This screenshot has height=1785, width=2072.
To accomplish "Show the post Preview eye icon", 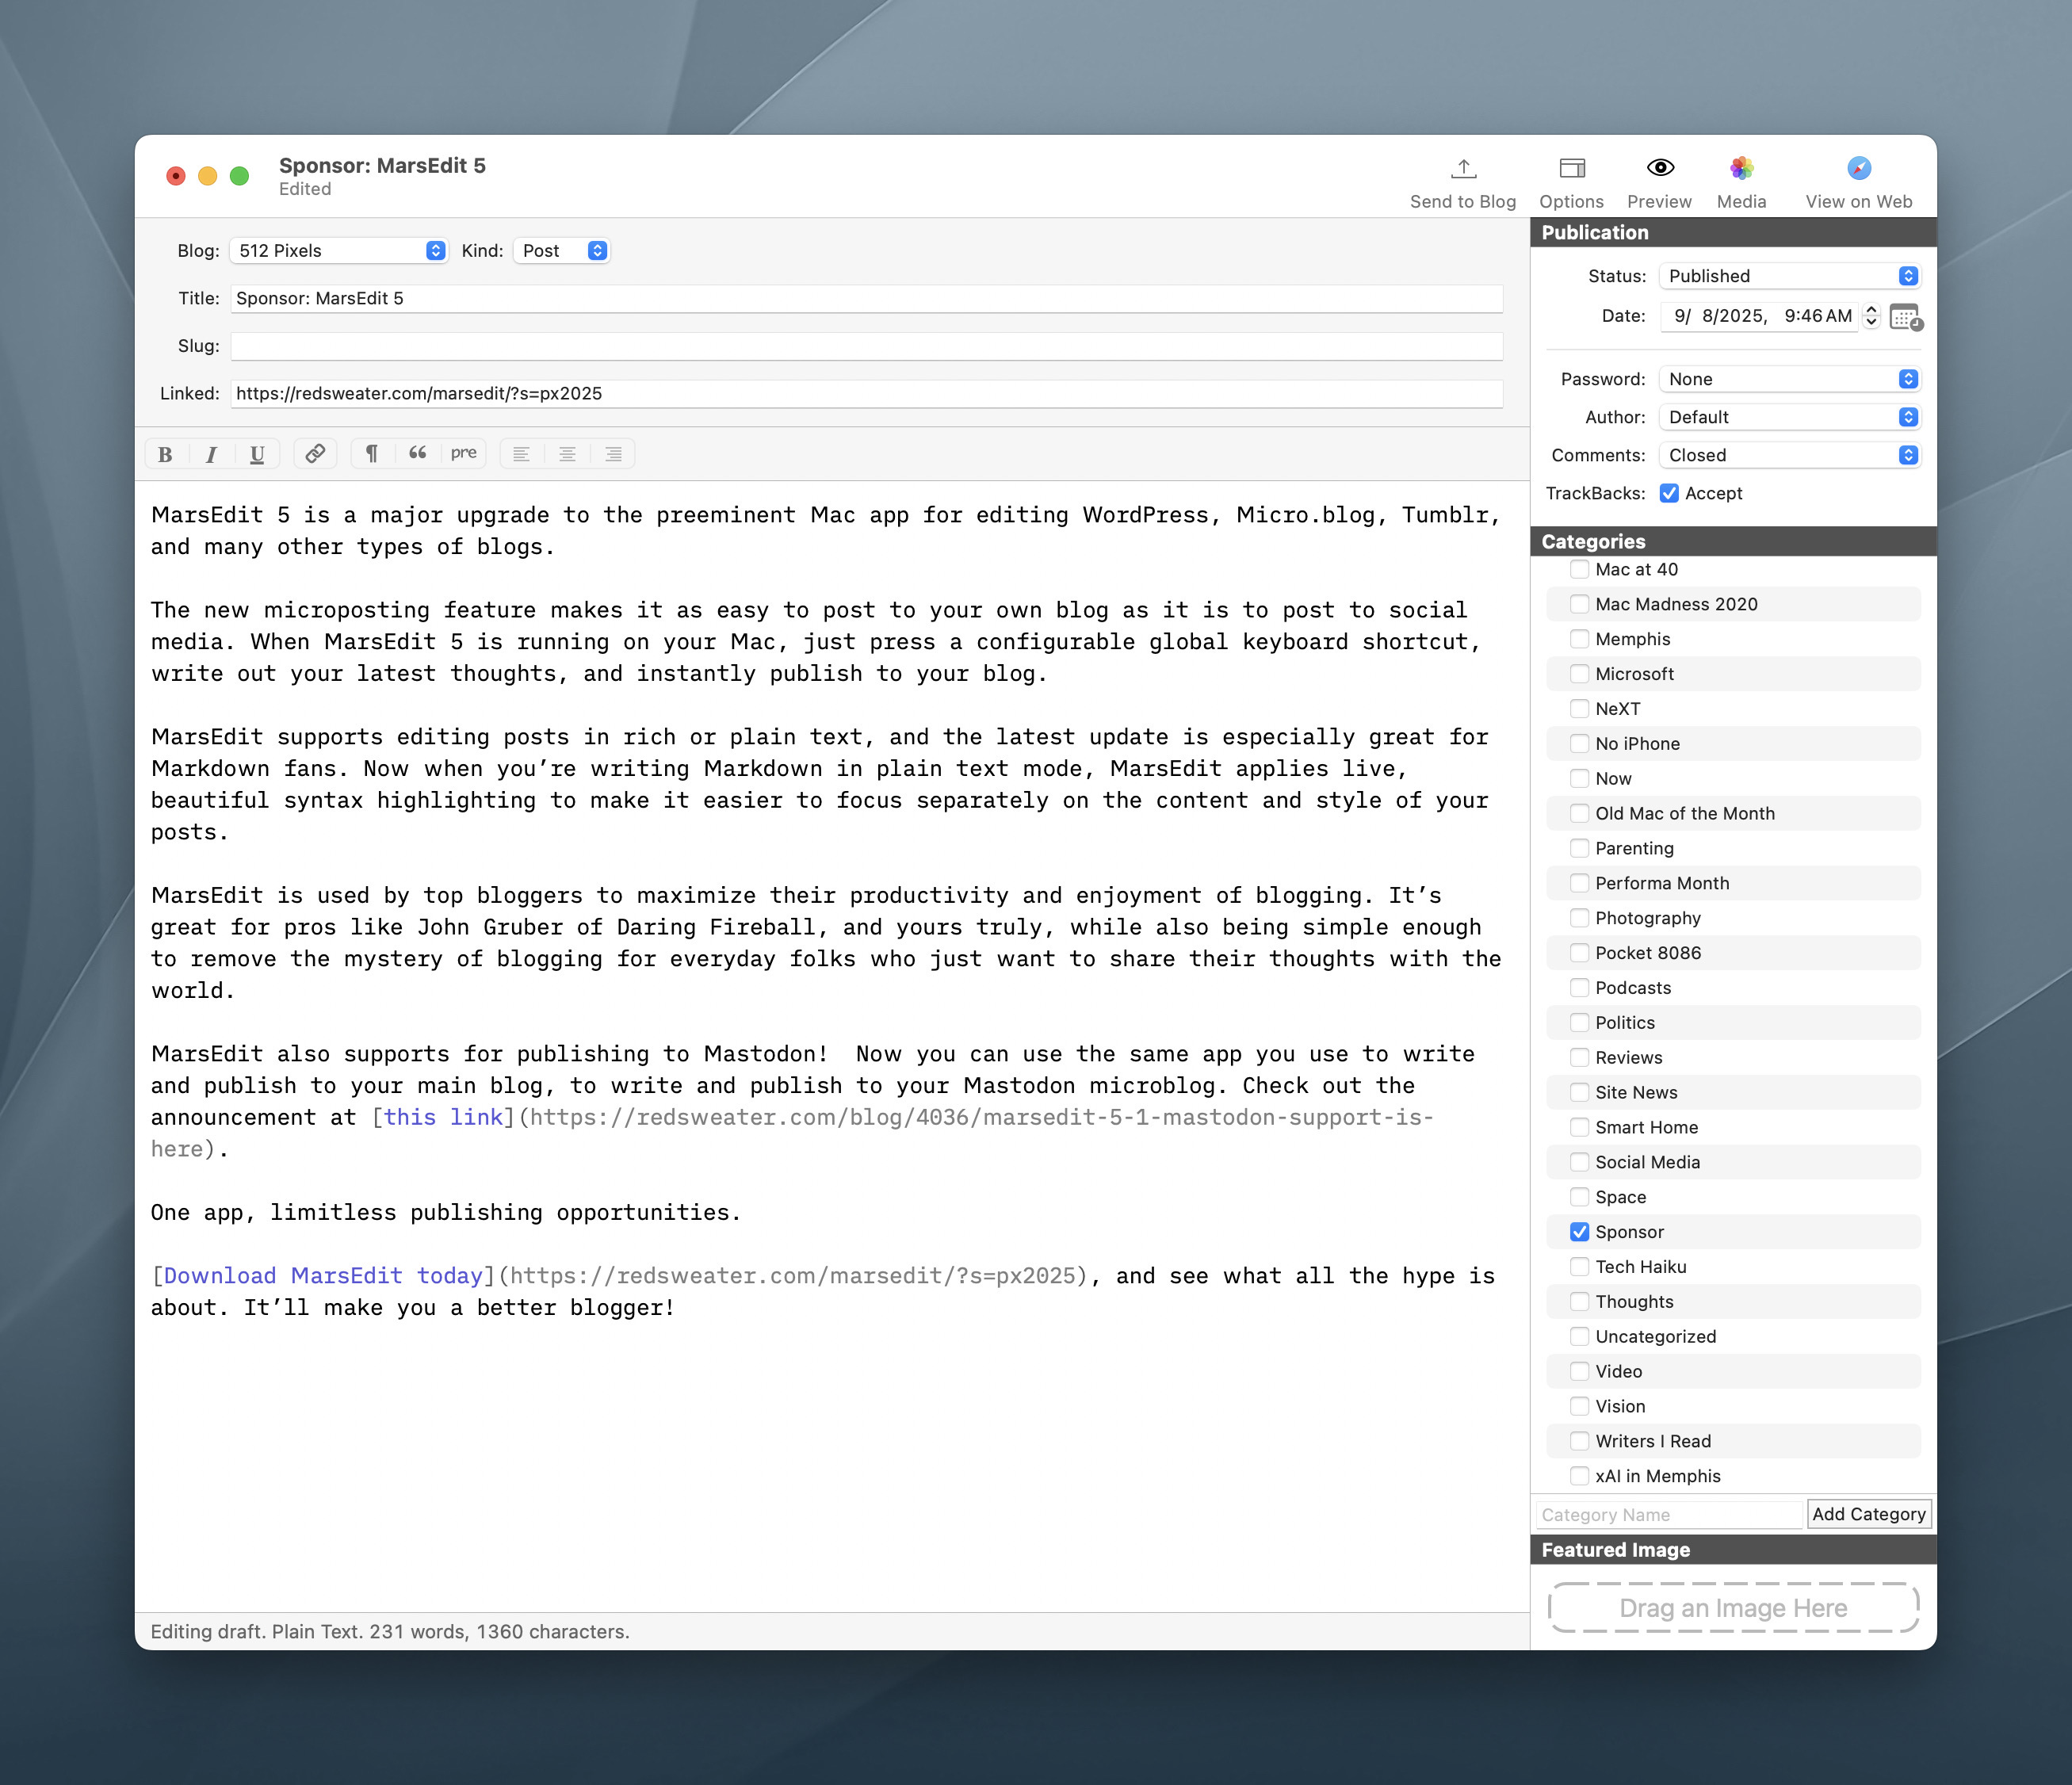I will click(1660, 168).
